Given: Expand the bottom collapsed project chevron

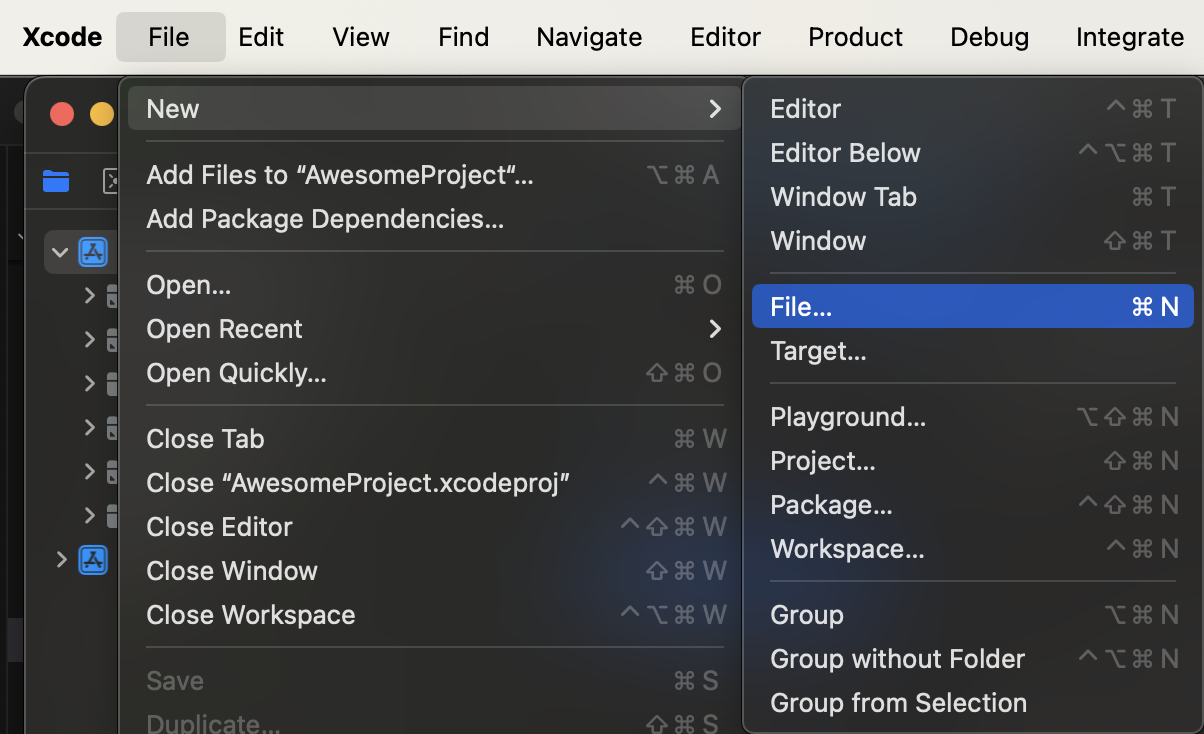Looking at the screenshot, I should (x=62, y=559).
